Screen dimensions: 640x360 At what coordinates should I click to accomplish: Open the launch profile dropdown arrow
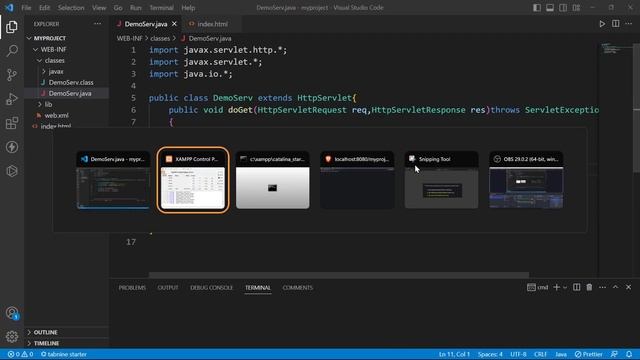565,287
